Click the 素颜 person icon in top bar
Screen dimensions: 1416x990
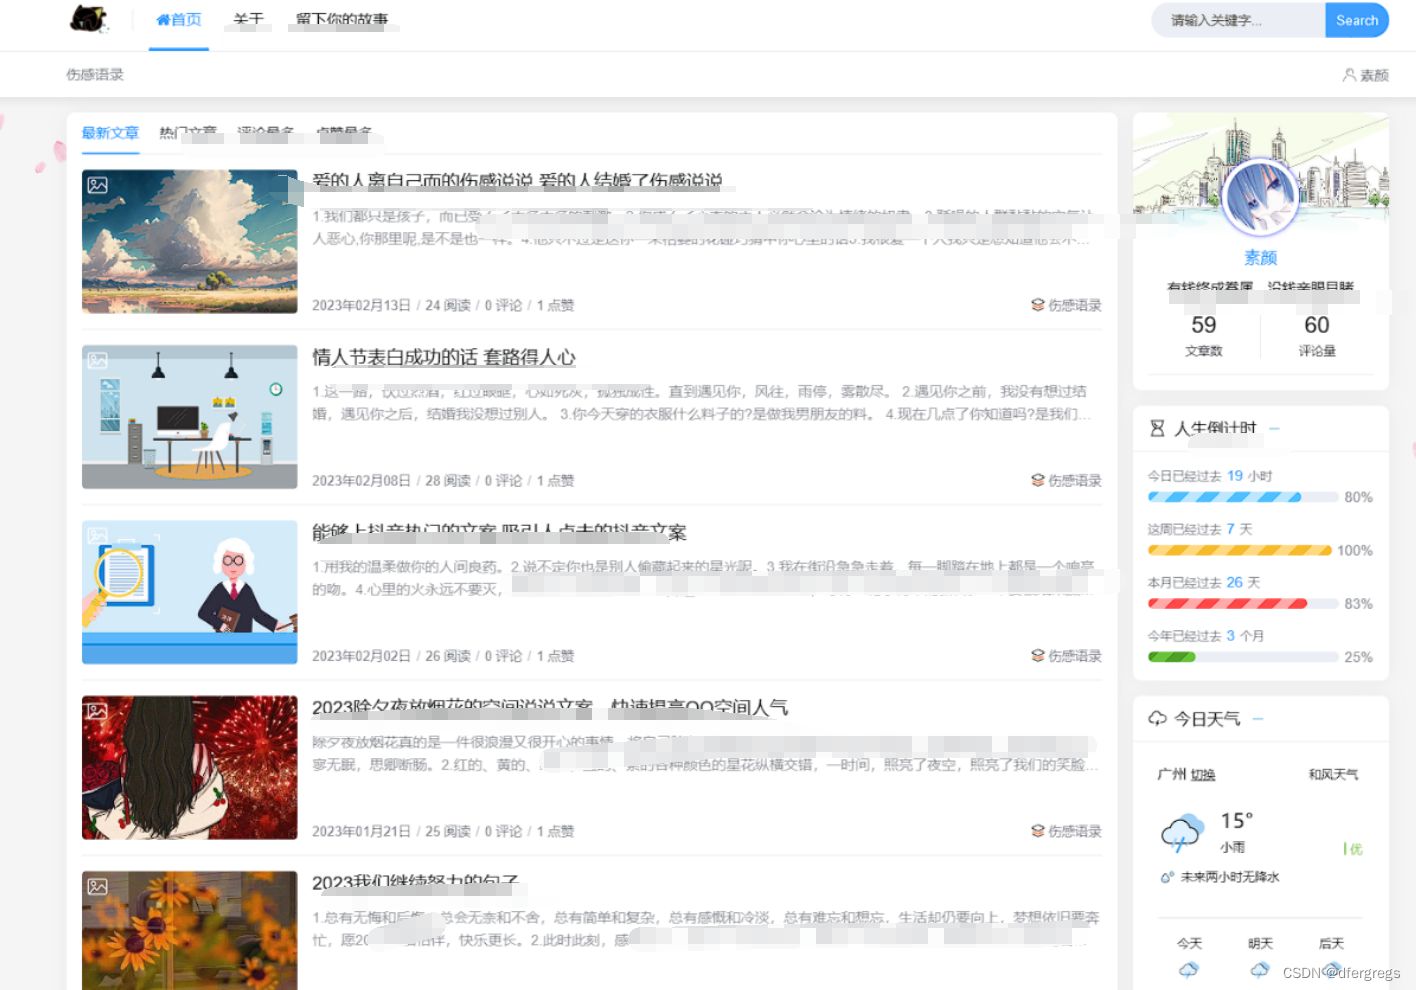1349,74
